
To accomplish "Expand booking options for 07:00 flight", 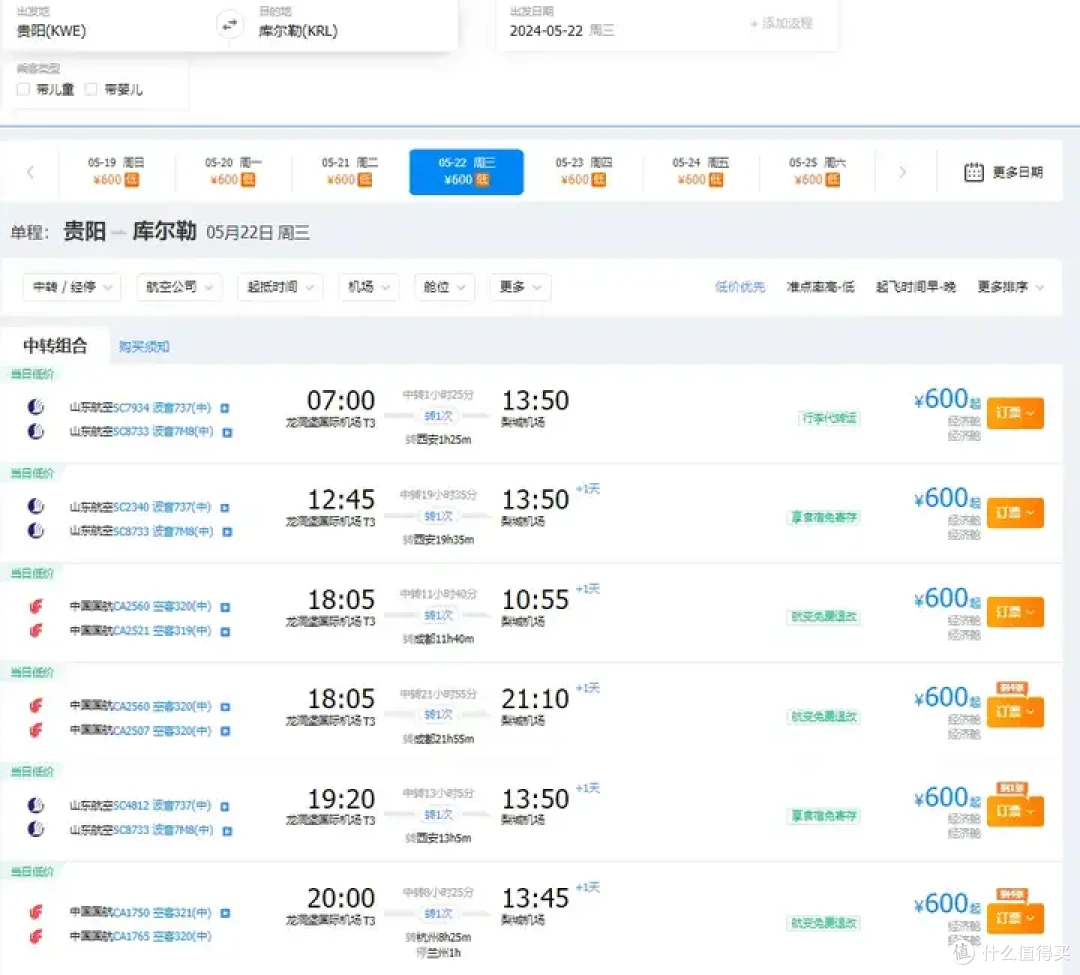I will click(1015, 413).
